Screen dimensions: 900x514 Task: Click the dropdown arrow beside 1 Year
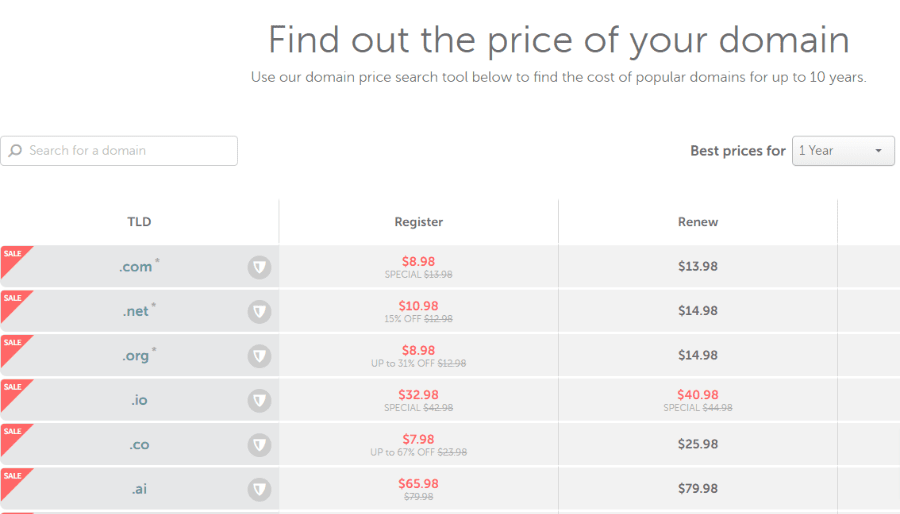click(x=878, y=151)
